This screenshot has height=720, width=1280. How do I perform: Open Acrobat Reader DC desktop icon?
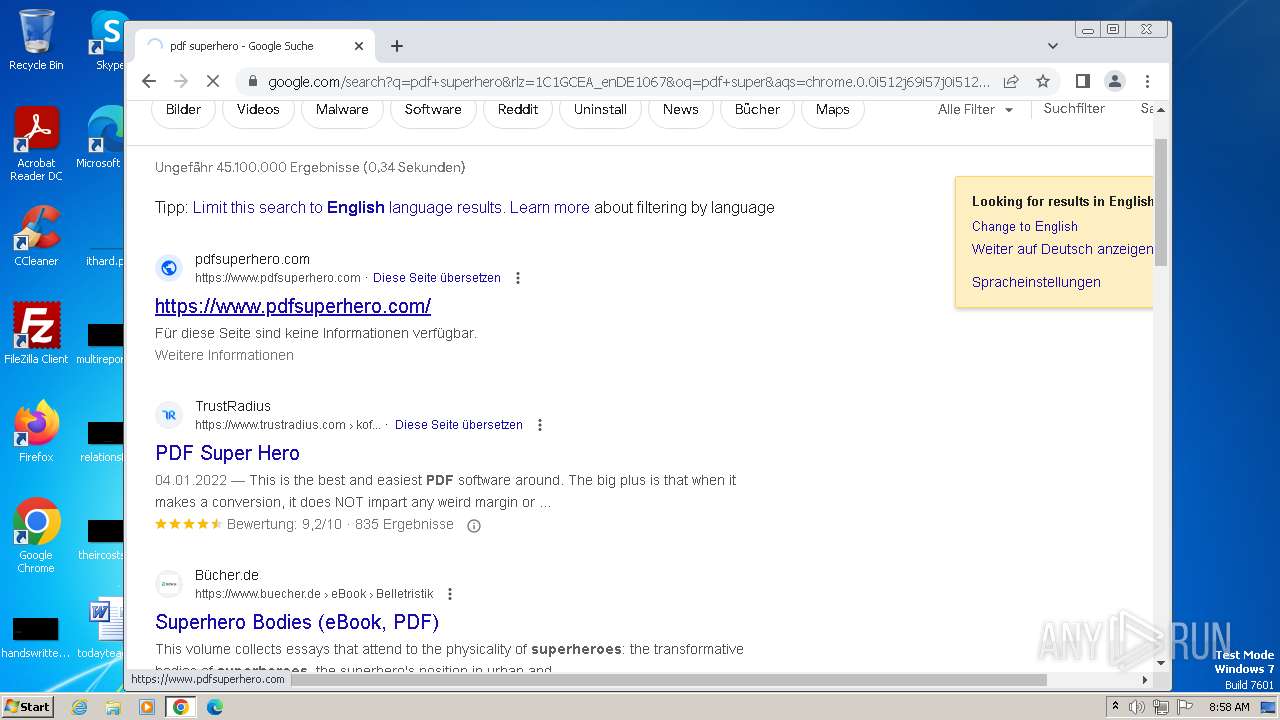36,144
